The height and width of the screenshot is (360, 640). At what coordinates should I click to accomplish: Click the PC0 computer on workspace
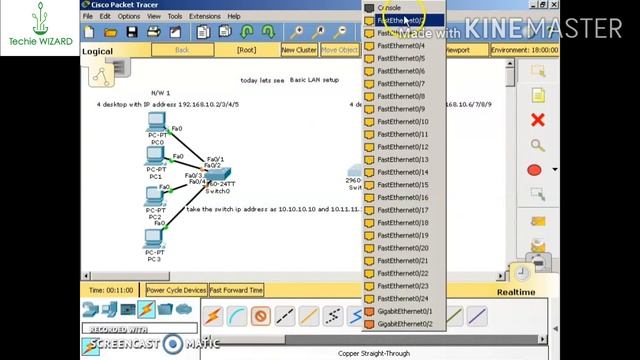(157, 122)
